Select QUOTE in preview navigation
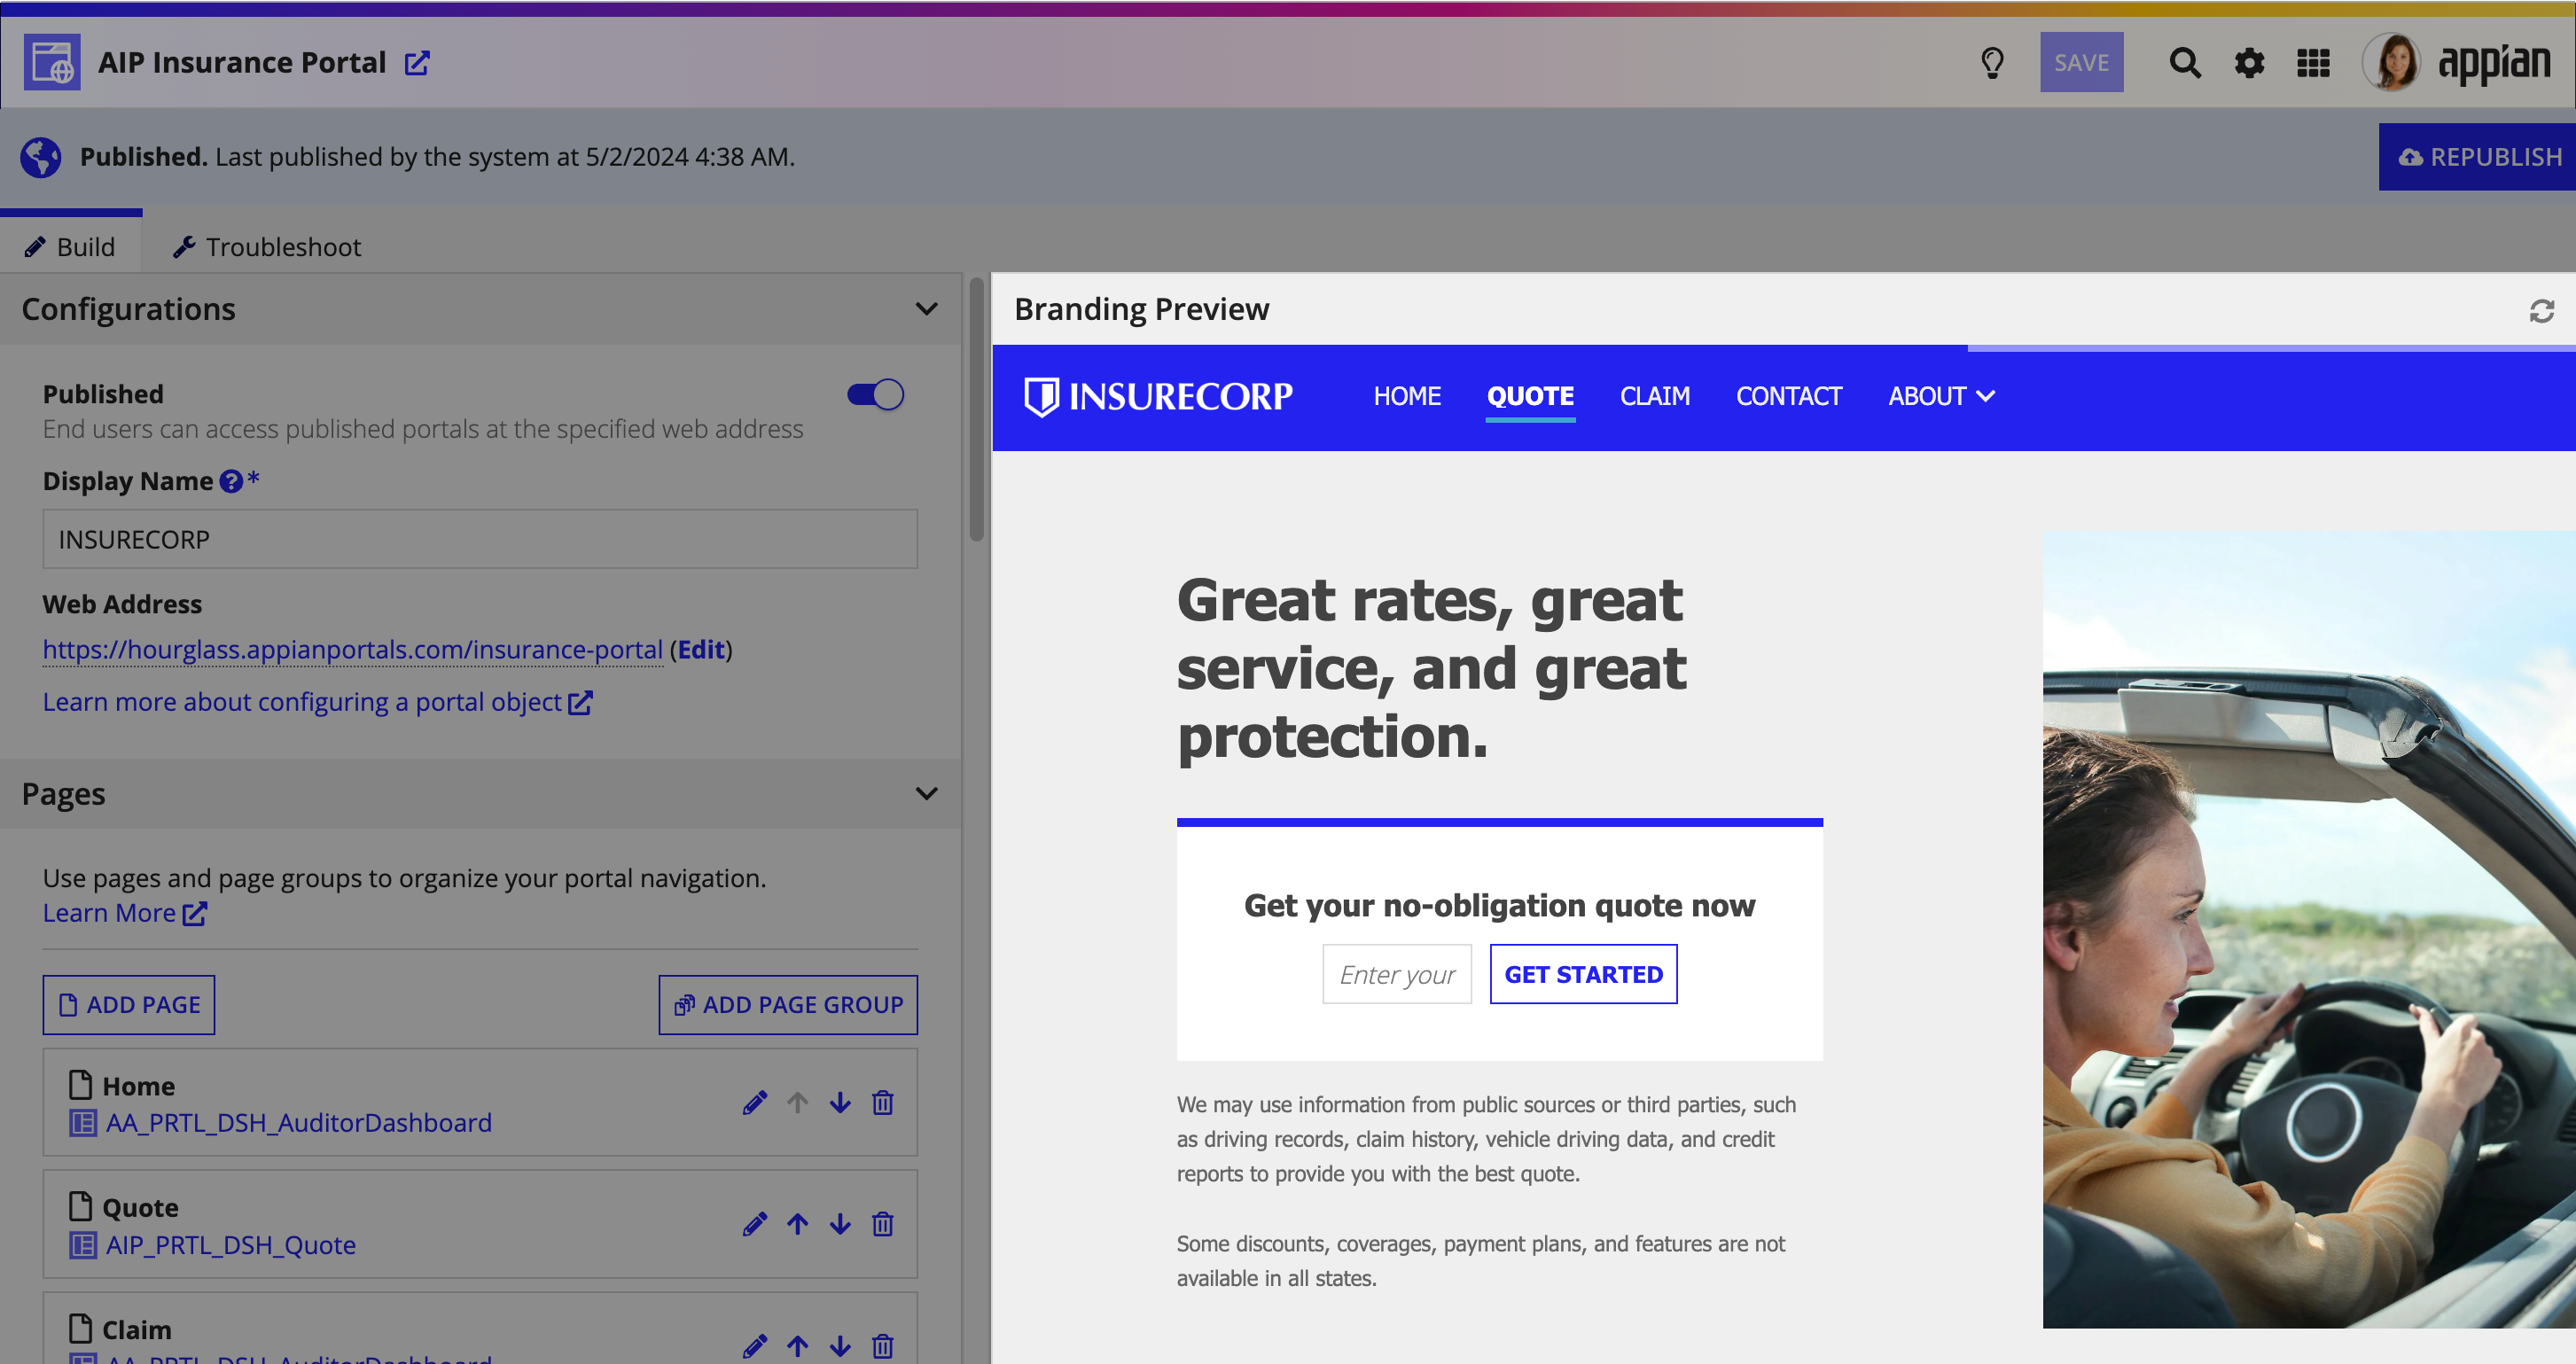Screen dimensions: 2576x1364 [1530, 397]
